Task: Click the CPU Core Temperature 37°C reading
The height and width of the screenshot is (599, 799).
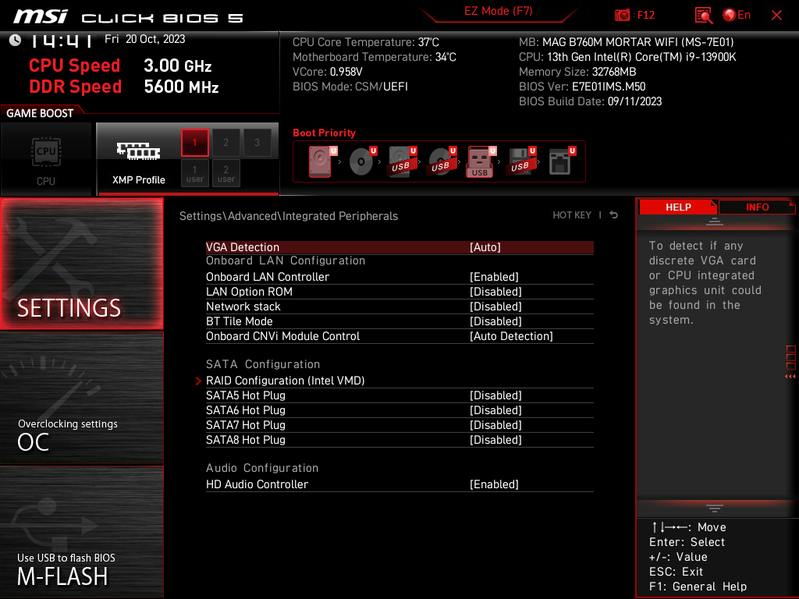Action: click(x=365, y=42)
